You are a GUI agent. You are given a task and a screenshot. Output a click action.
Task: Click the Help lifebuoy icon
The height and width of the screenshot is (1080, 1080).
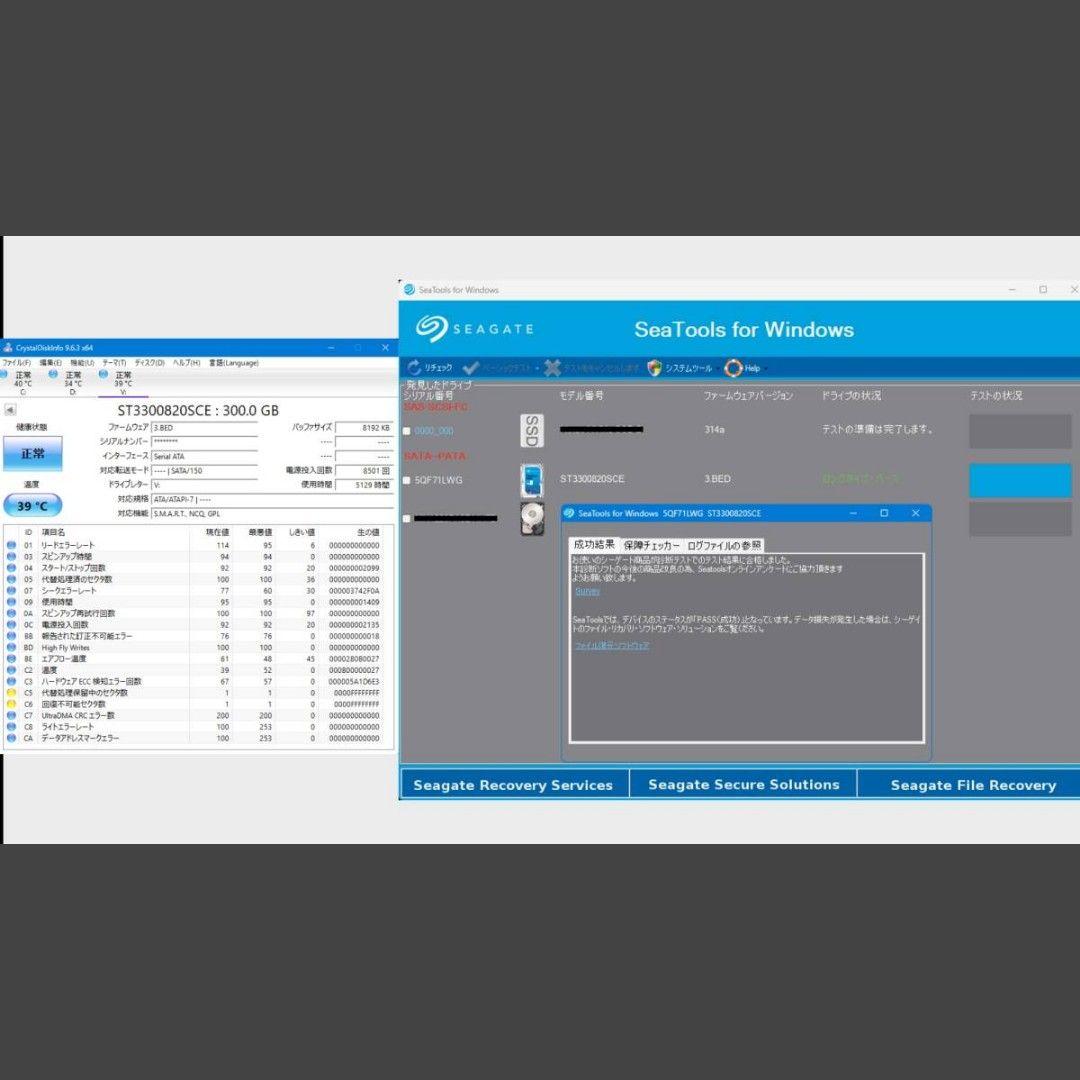[734, 368]
